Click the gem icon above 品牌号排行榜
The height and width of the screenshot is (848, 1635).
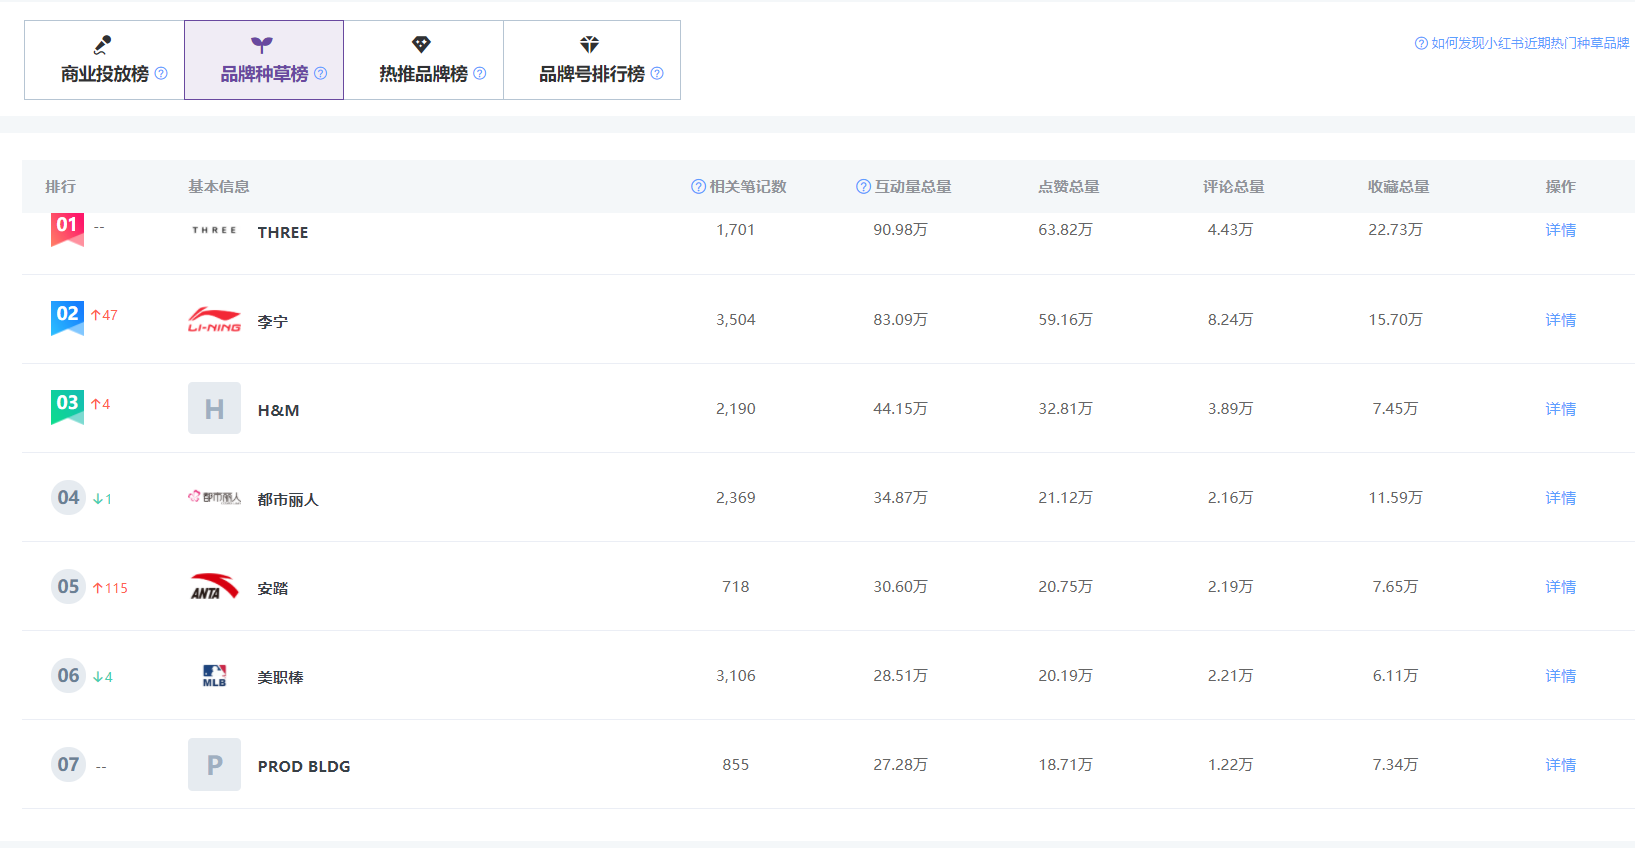590,44
